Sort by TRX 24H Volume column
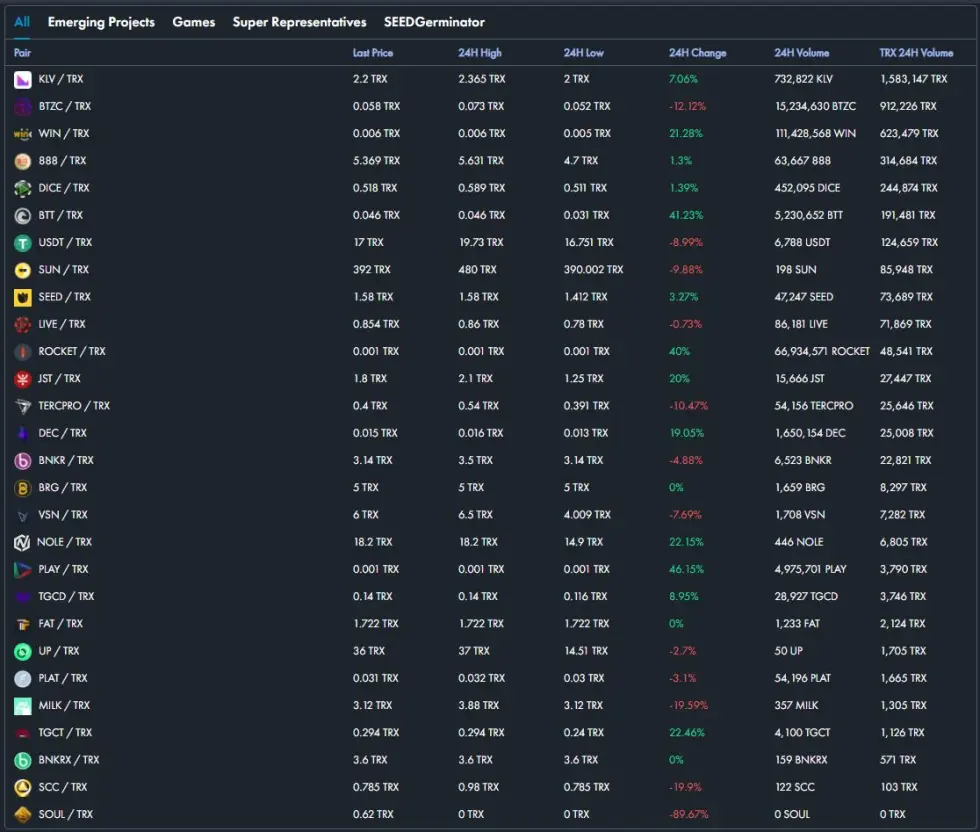980x832 pixels. (916, 53)
